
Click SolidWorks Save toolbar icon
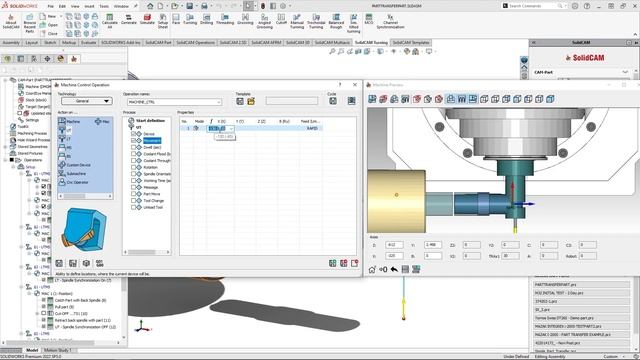pos(190,6)
